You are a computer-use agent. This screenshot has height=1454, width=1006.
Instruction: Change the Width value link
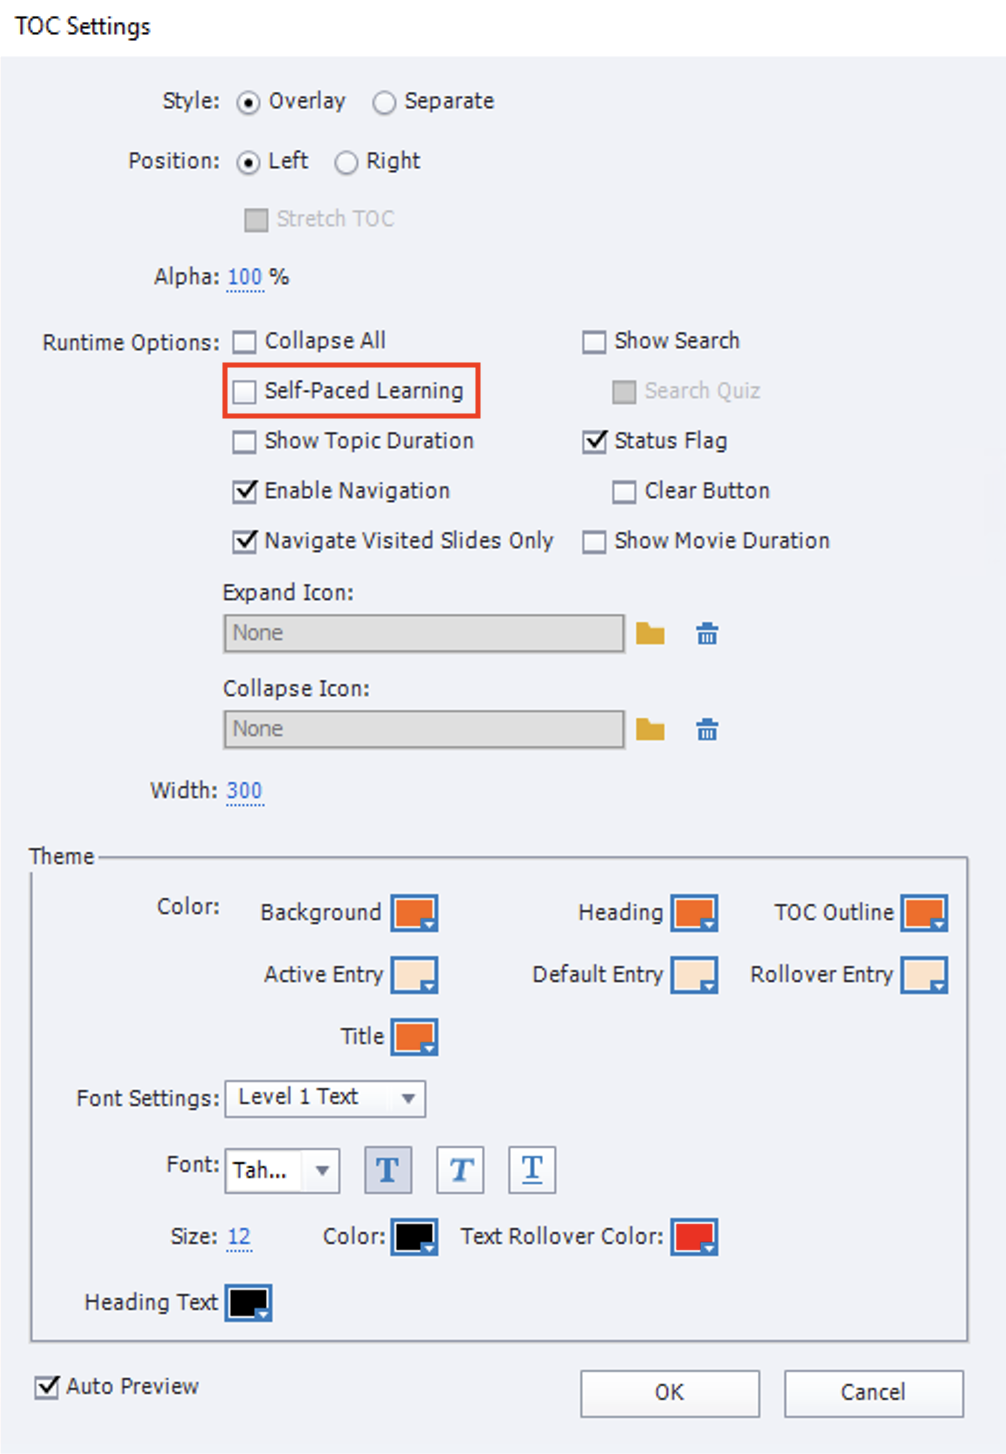point(244,790)
